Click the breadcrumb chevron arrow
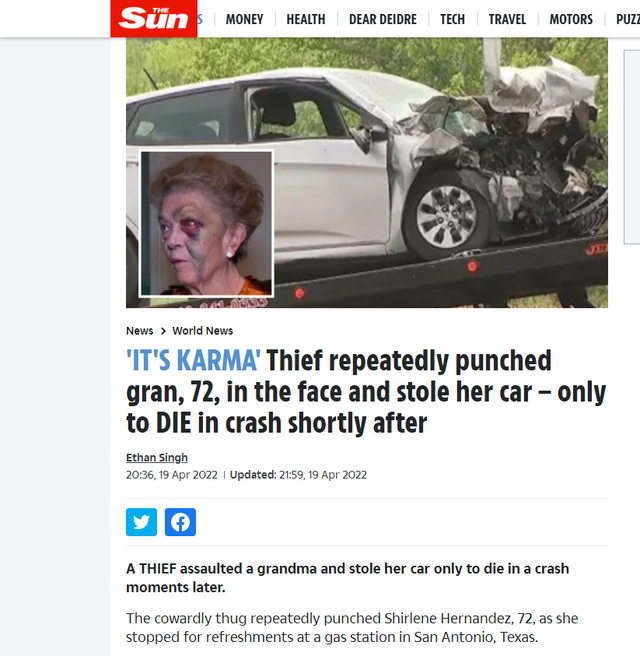 [163, 331]
